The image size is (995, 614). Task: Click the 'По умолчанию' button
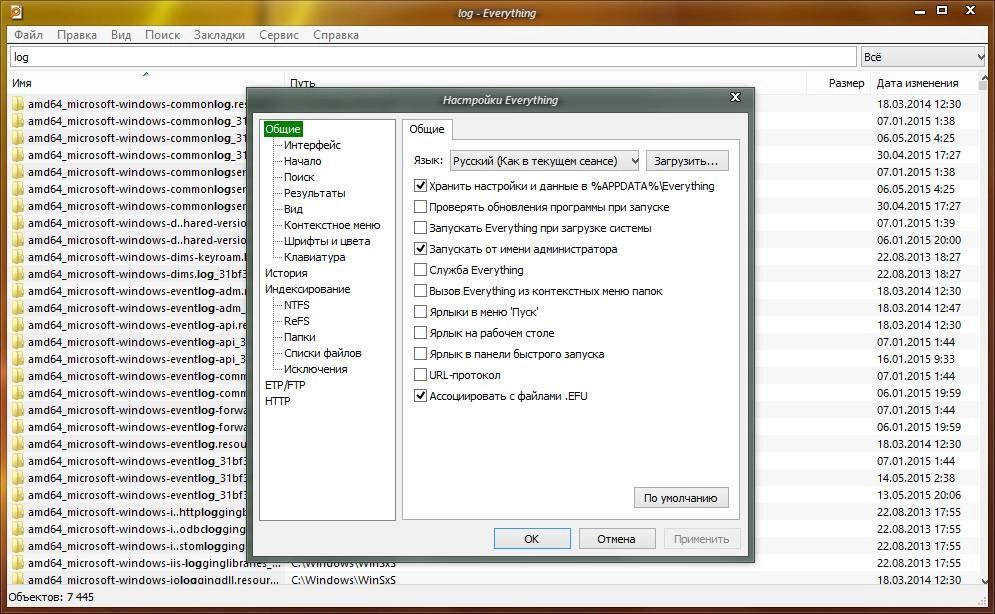pyautogui.click(x=681, y=498)
